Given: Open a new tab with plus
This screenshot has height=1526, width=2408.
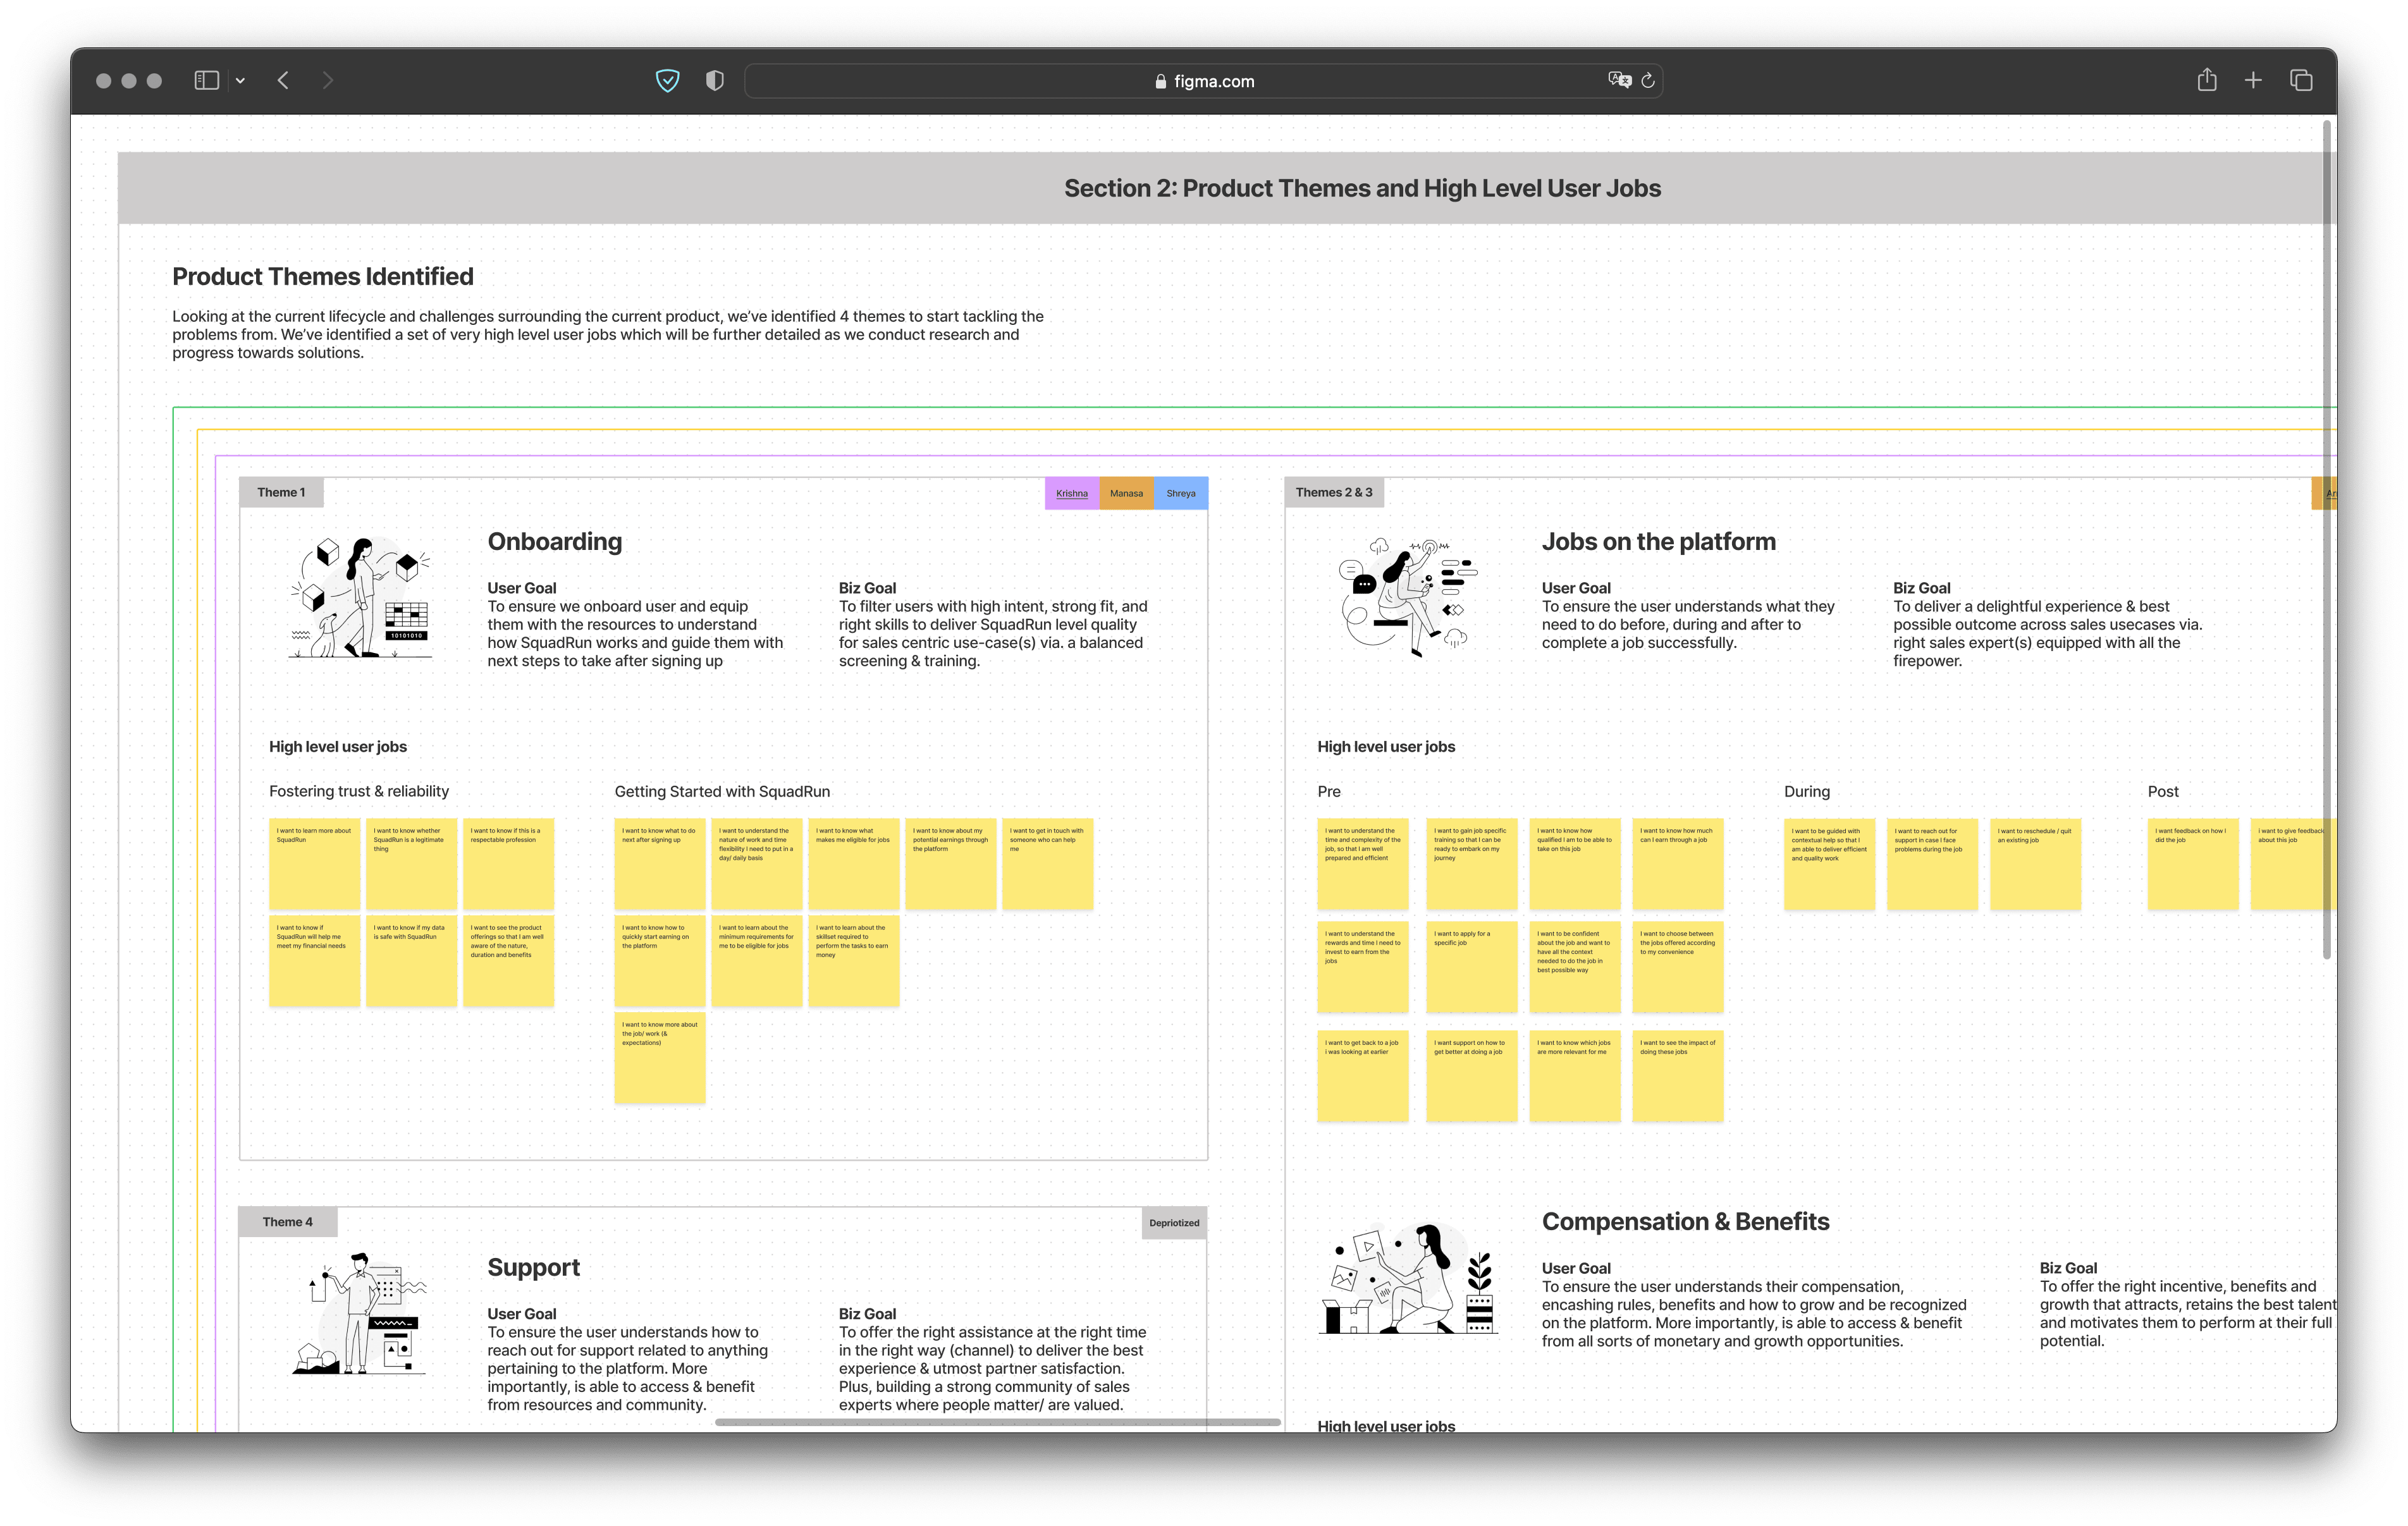Looking at the screenshot, I should click(x=2253, y=80).
